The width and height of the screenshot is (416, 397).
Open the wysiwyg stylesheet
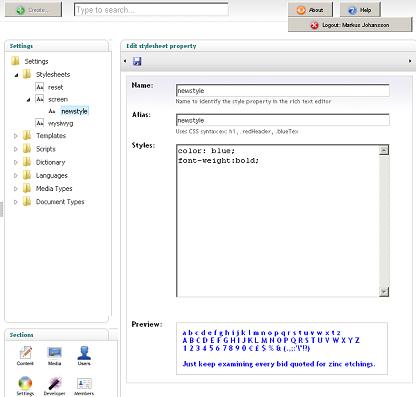(60, 123)
